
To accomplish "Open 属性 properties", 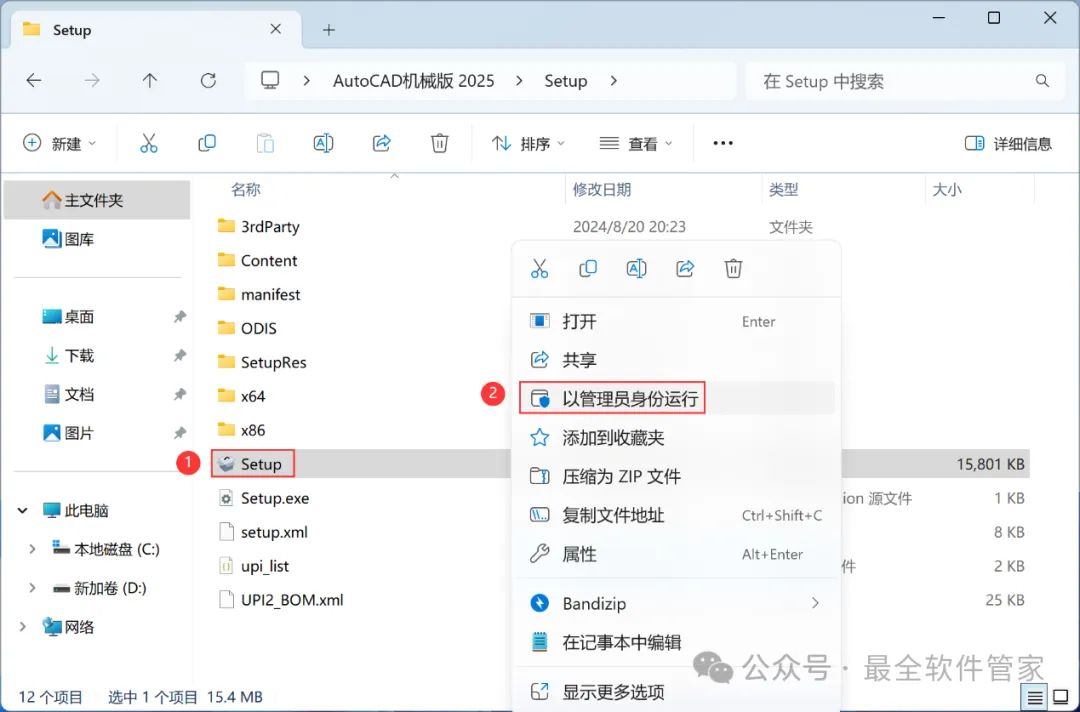I will pyautogui.click(x=675, y=554).
